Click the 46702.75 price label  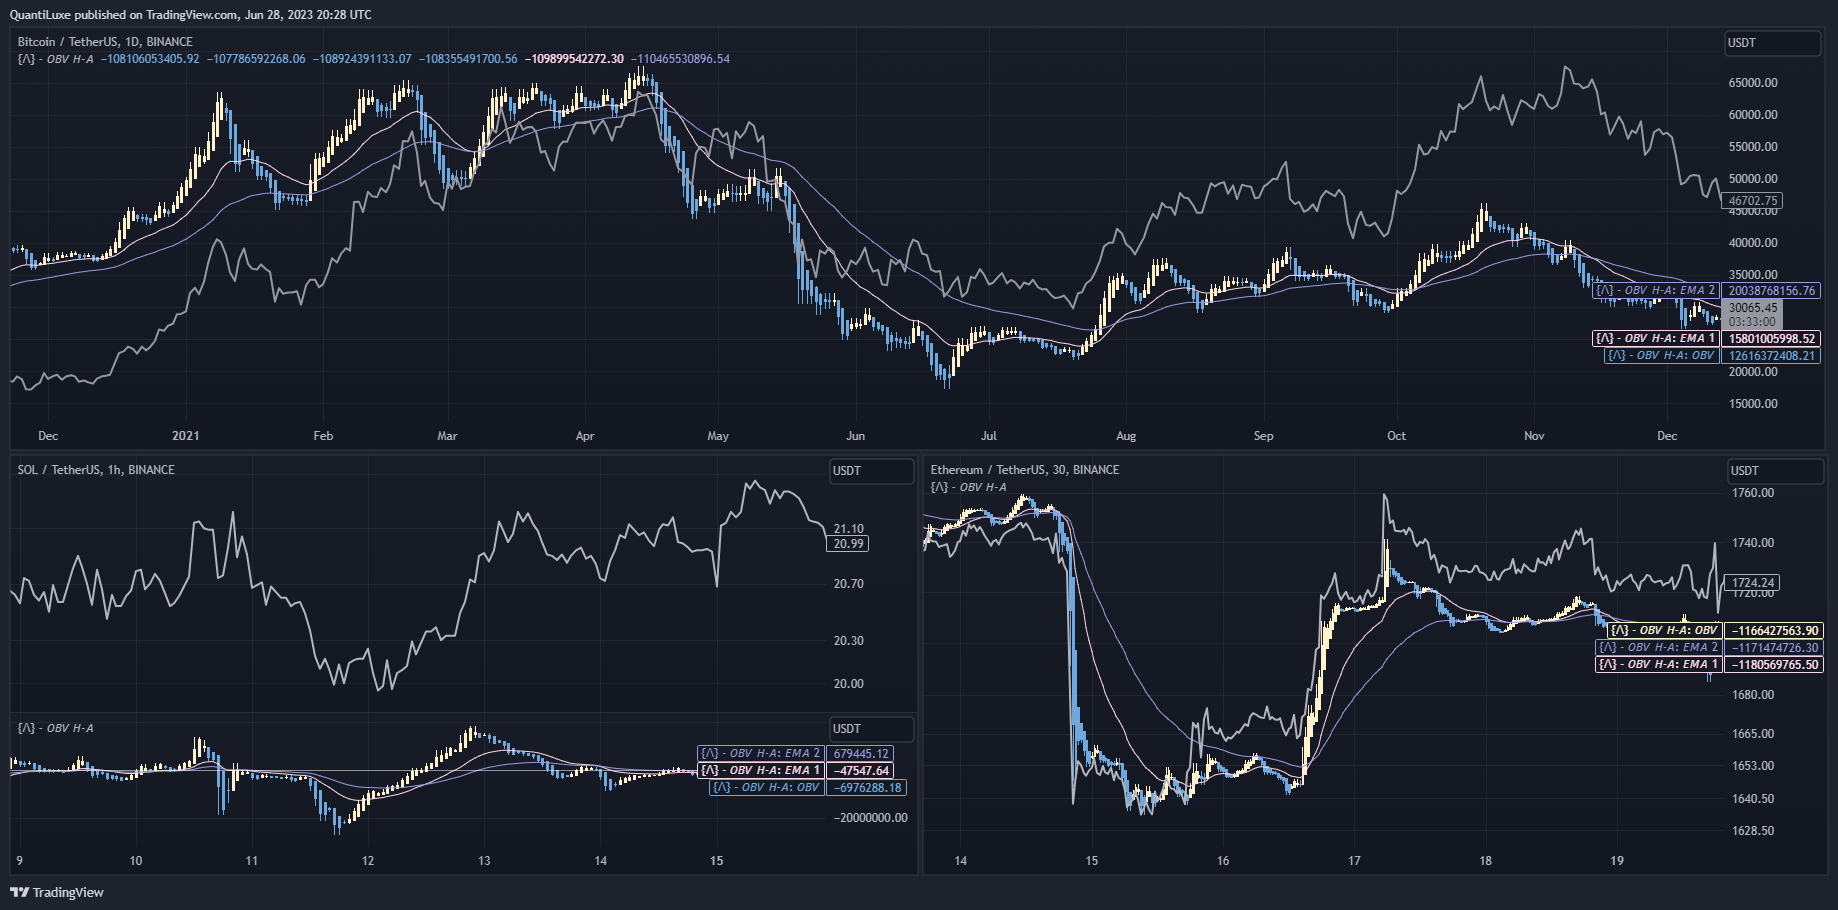click(x=1753, y=201)
